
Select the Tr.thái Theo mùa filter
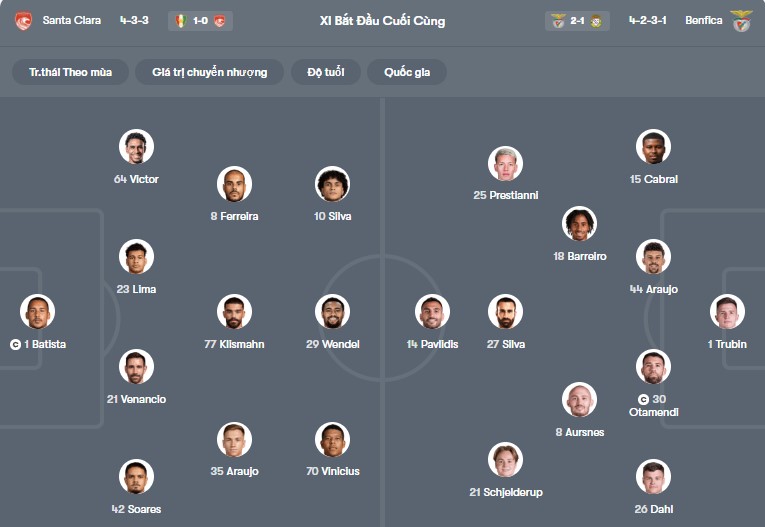(70, 72)
